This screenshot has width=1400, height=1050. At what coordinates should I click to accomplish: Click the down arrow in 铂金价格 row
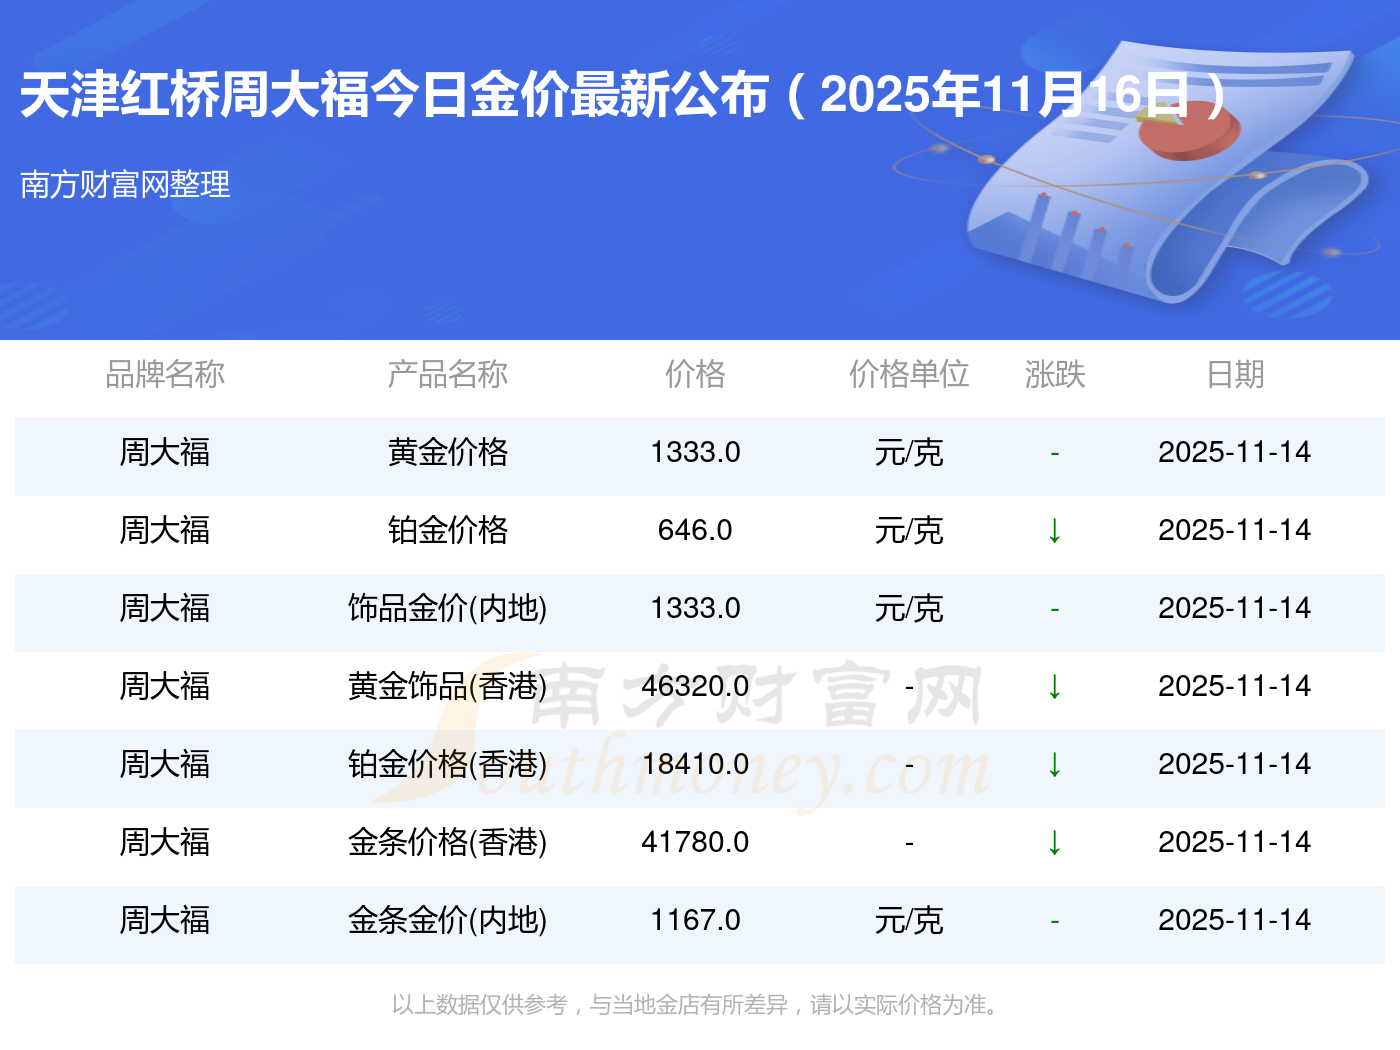1054,530
